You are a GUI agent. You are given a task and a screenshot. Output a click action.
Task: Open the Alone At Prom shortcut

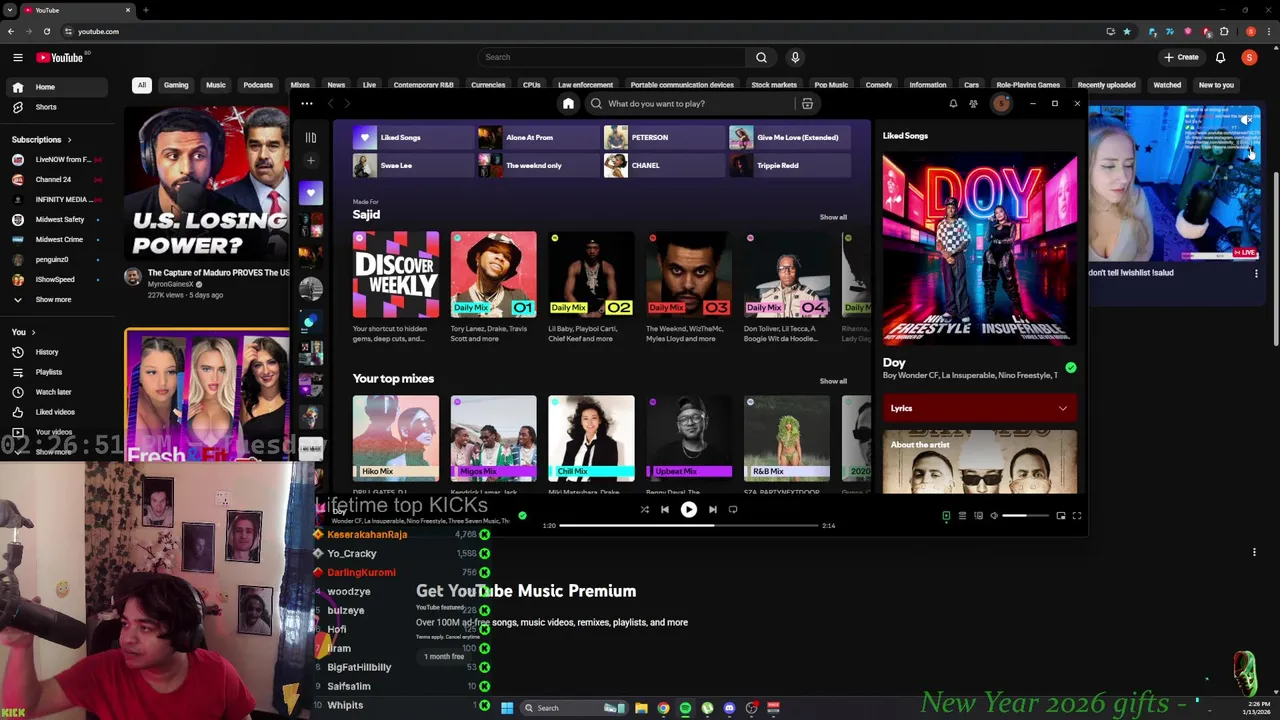point(537,137)
